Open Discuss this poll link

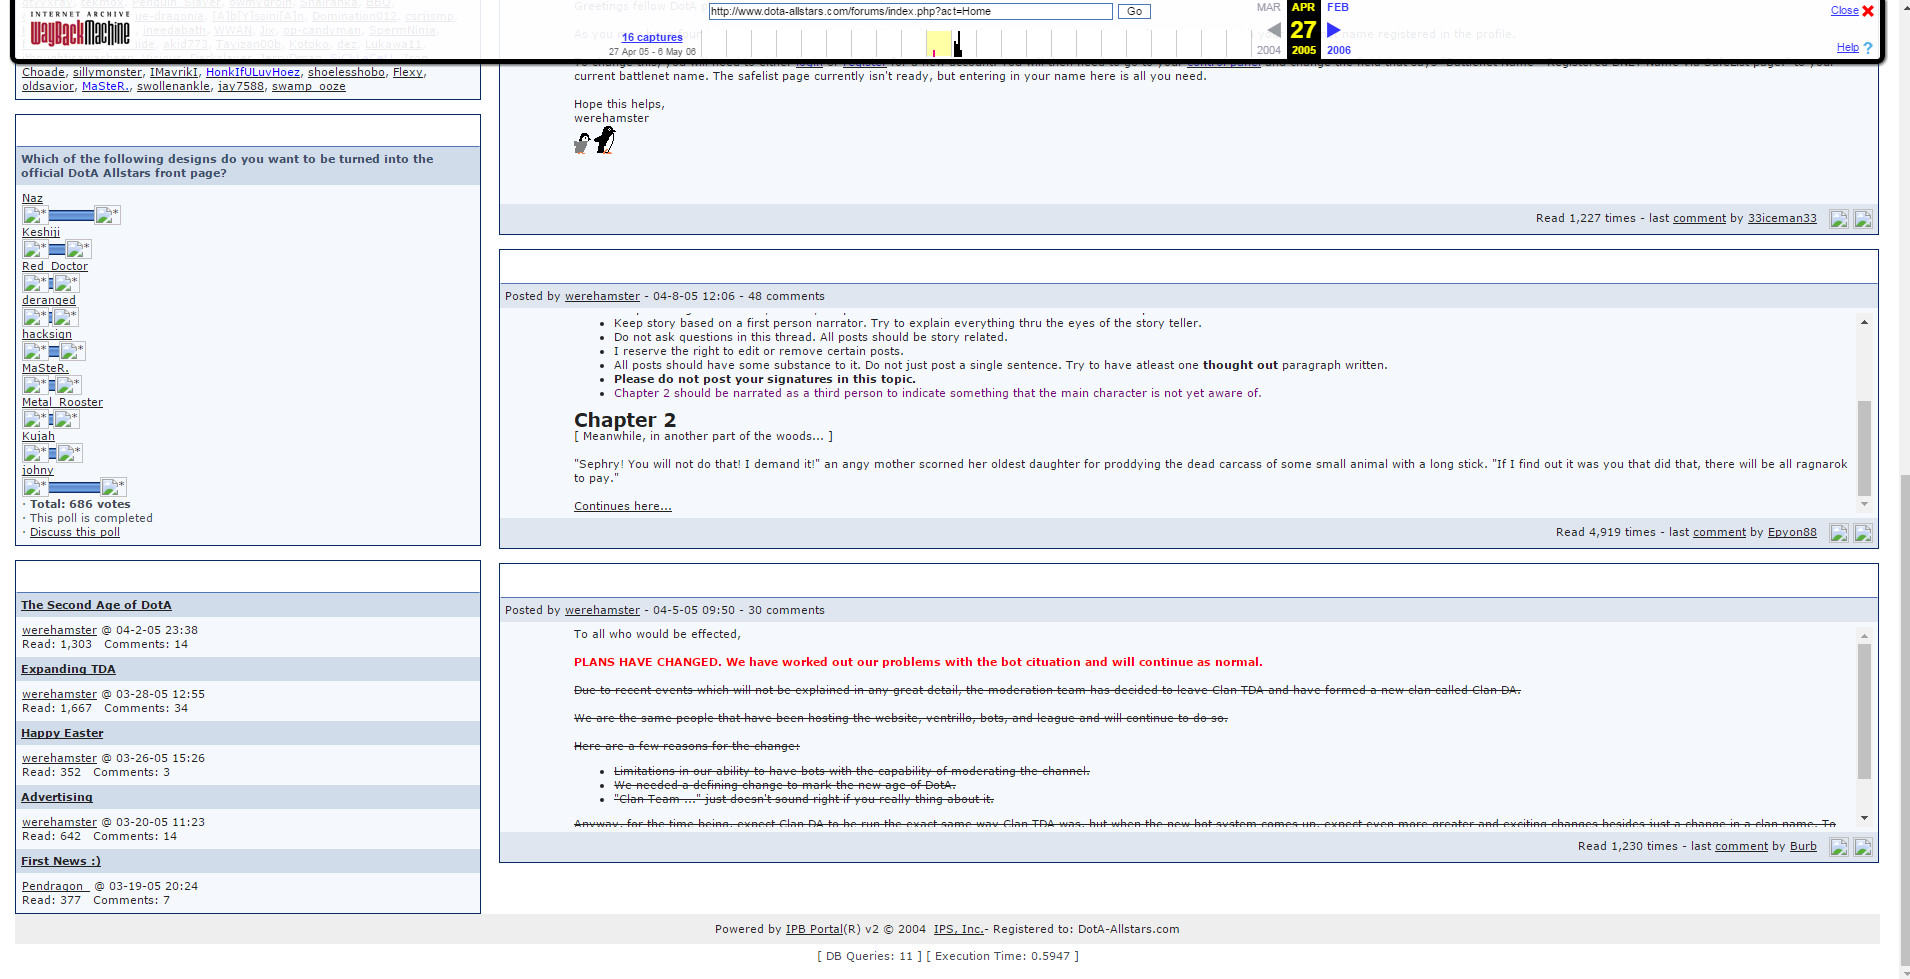pyautogui.click(x=75, y=532)
